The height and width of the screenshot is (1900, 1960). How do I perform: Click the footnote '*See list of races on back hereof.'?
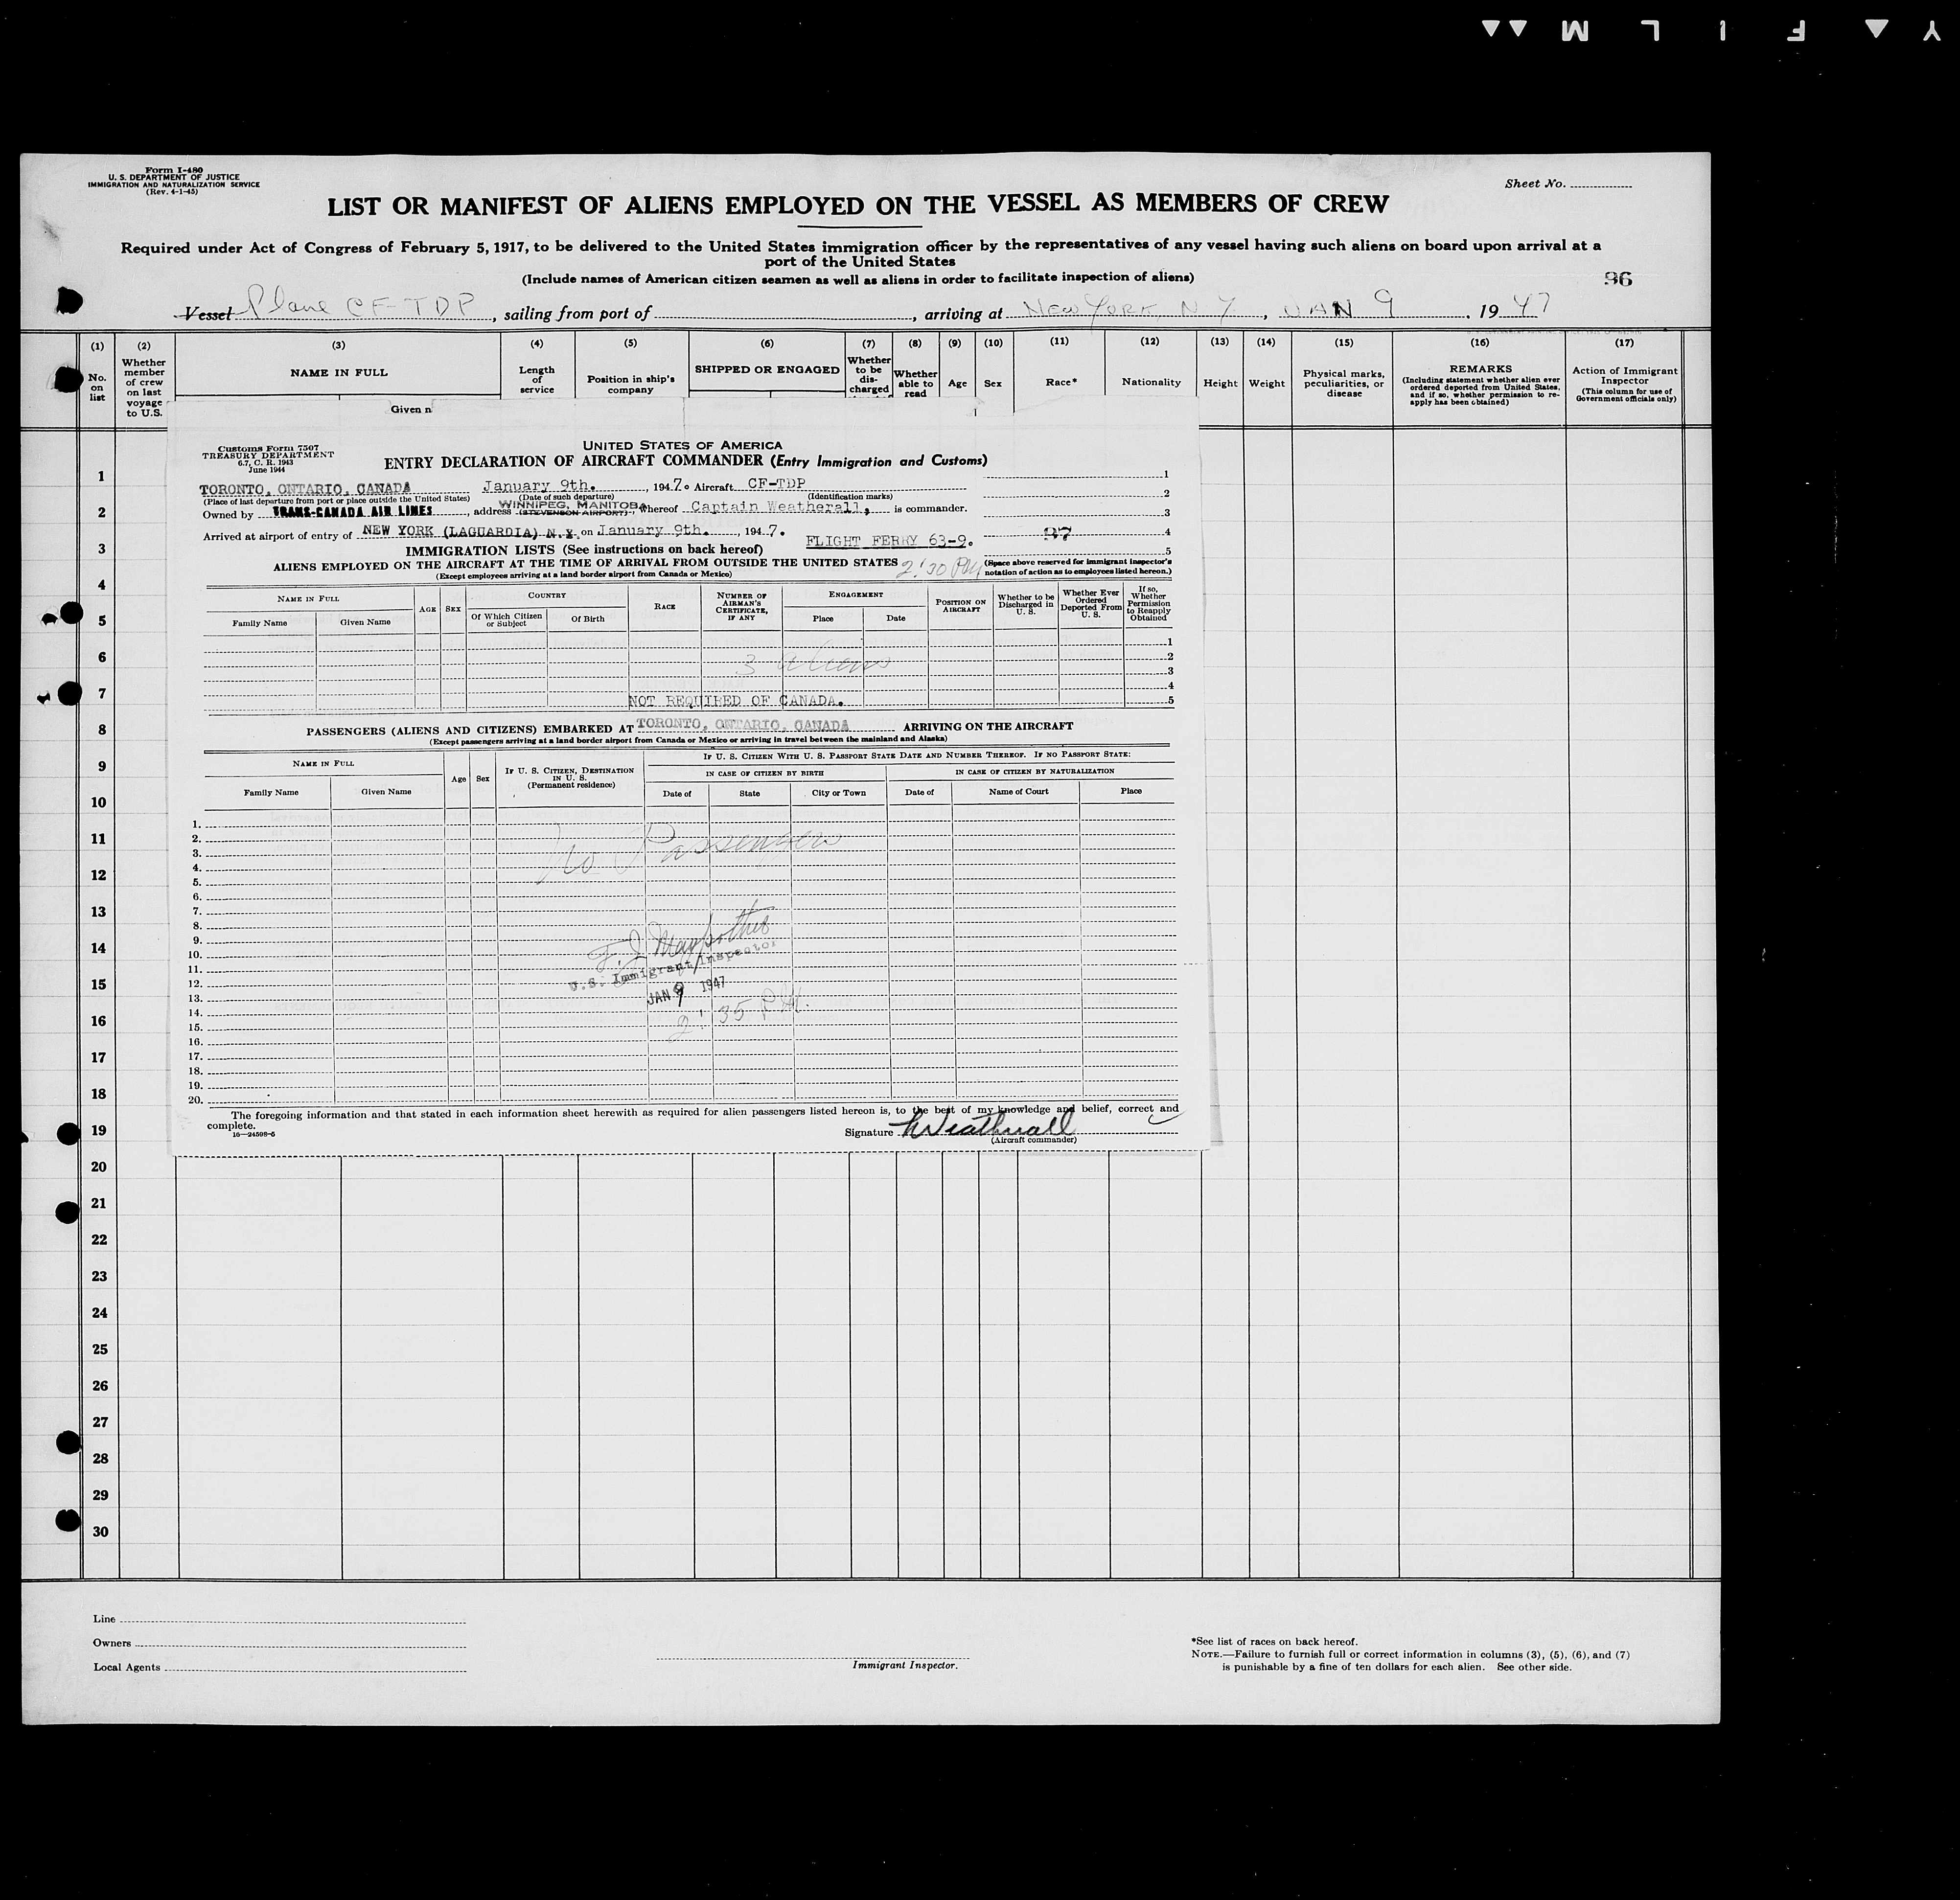click(1274, 1642)
